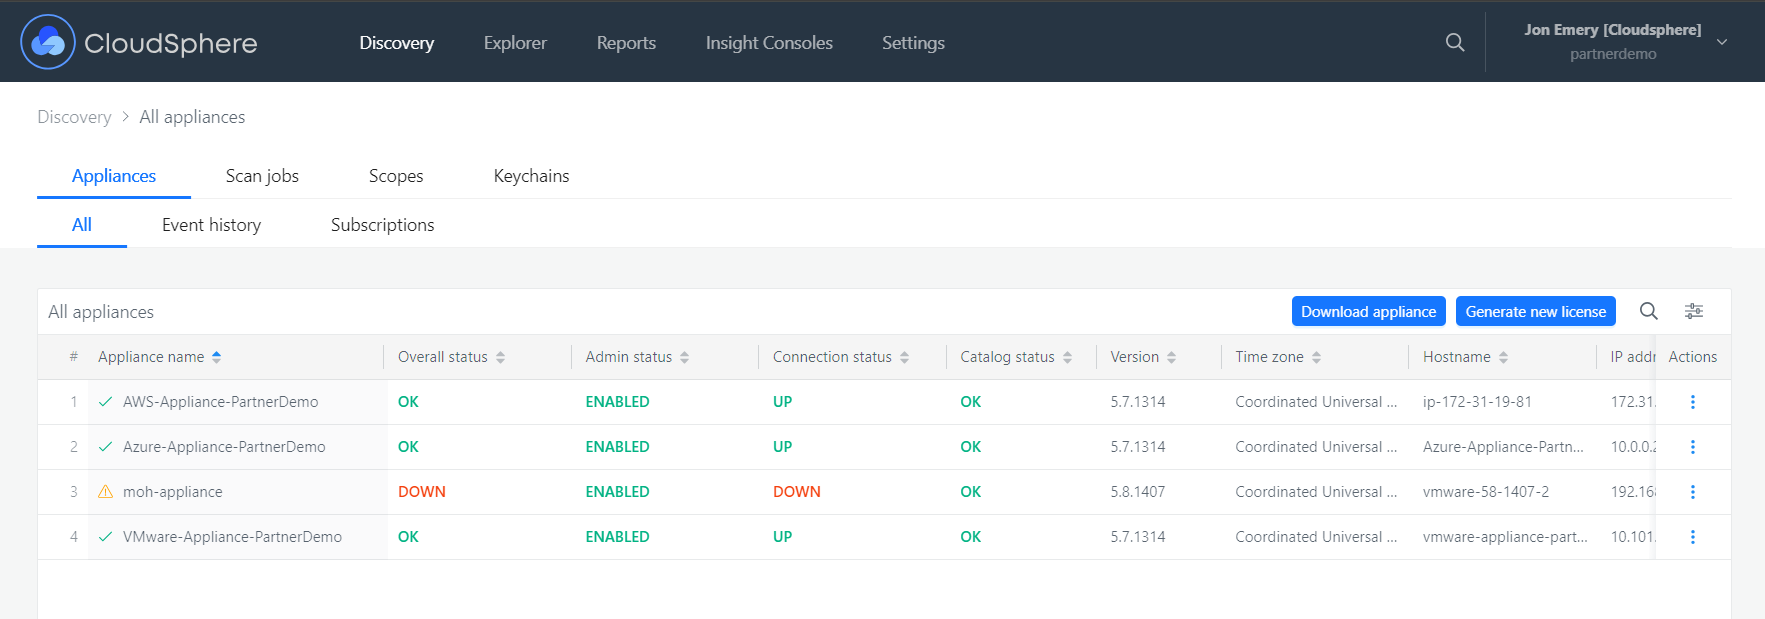The width and height of the screenshot is (1765, 619).
Task: Open the table column settings sliders icon
Action: (x=1694, y=311)
